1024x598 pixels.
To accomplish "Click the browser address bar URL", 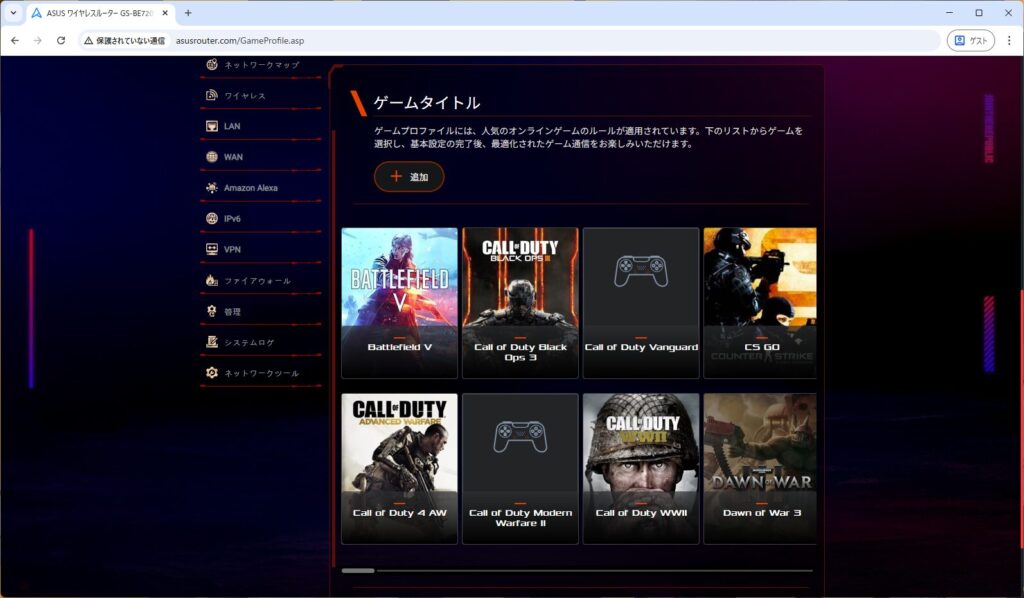I will pyautogui.click(x=238, y=41).
